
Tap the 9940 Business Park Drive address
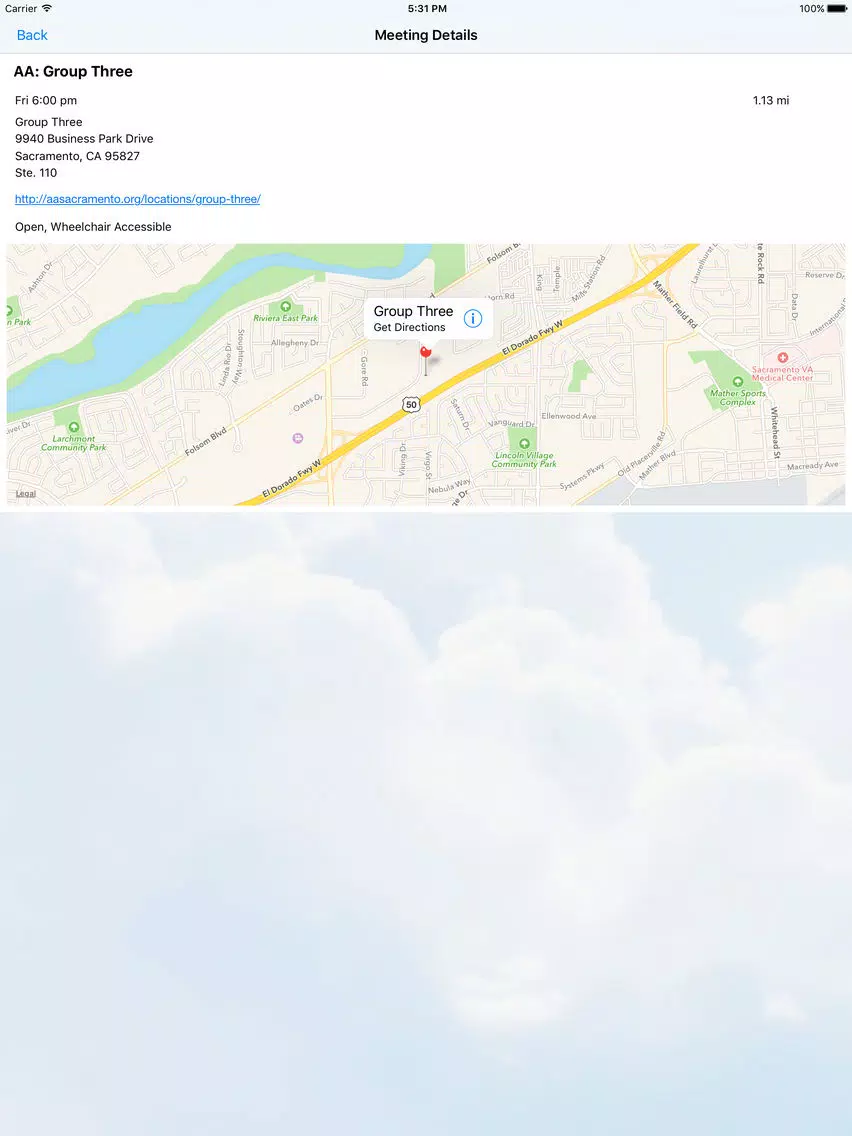tap(84, 138)
